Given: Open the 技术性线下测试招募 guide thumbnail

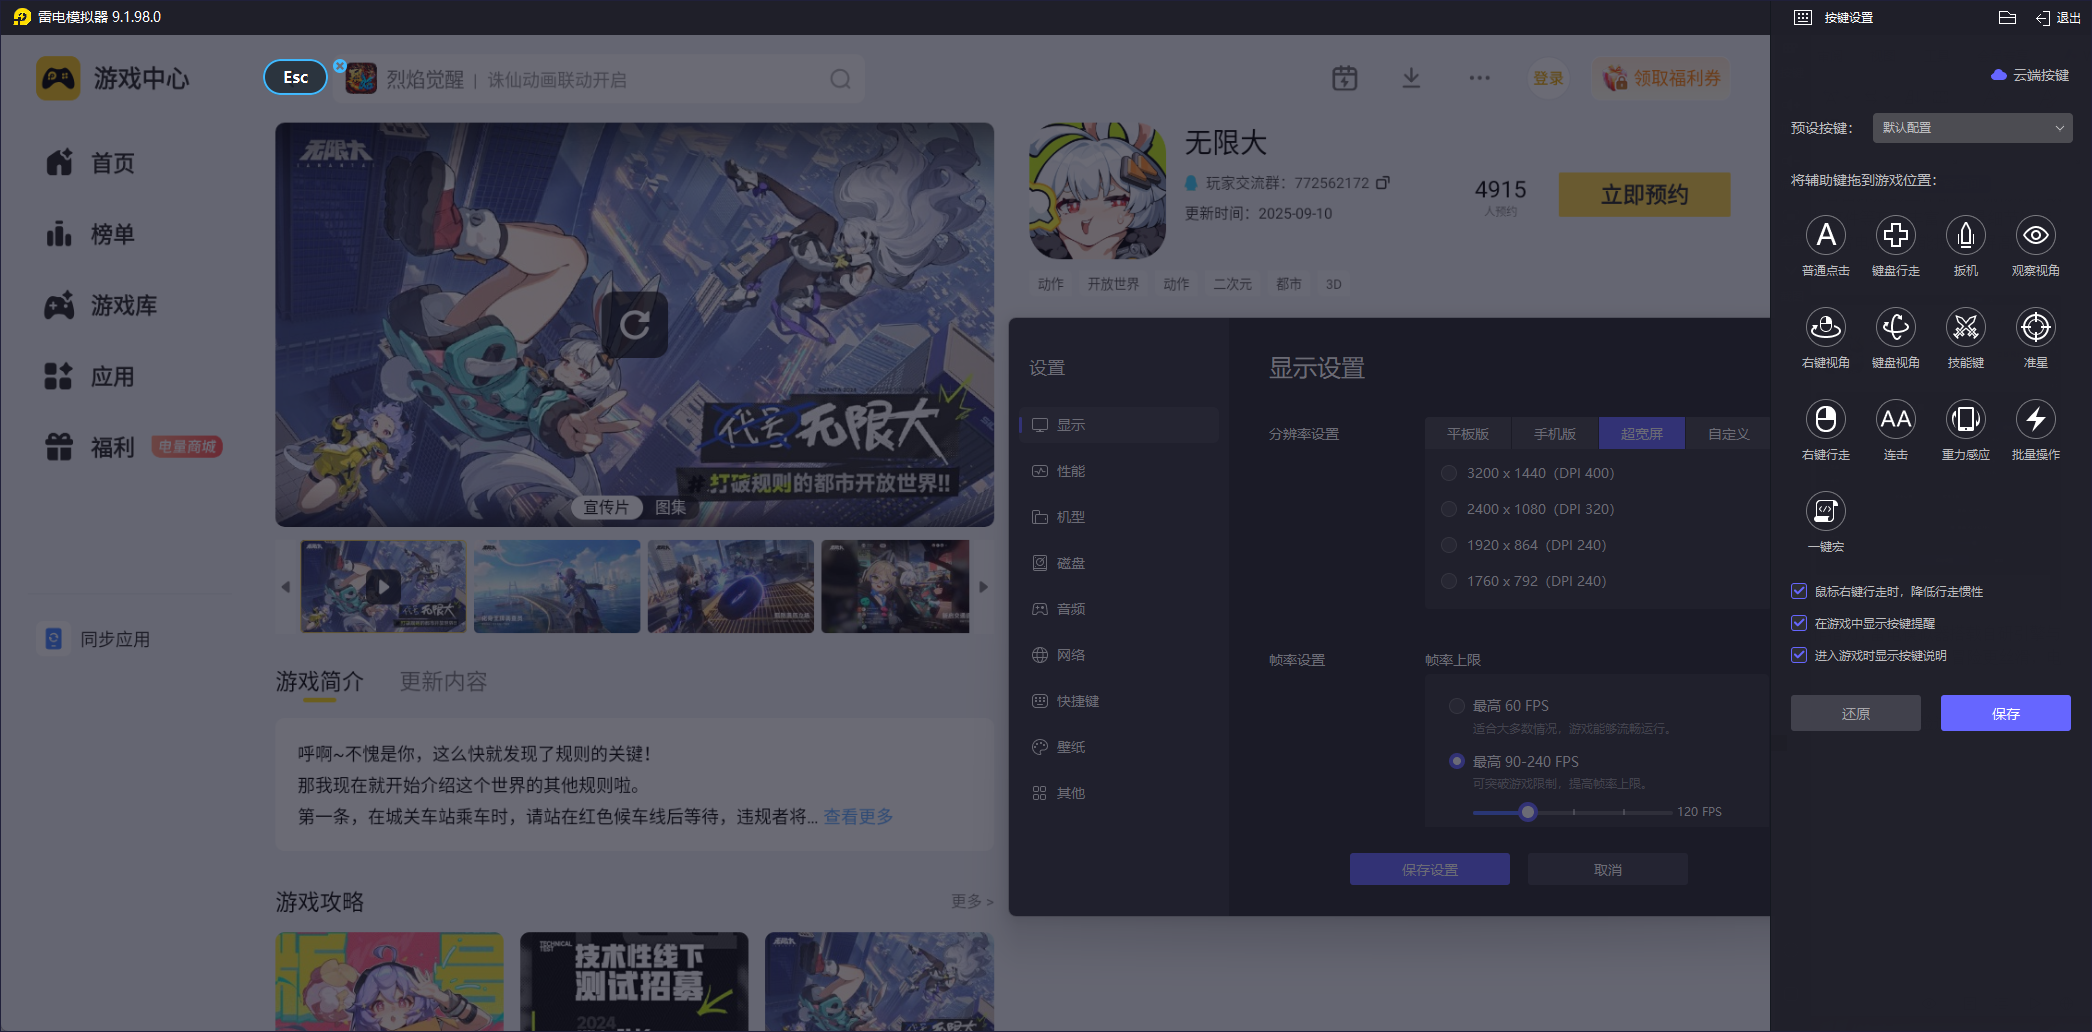Looking at the screenshot, I should (634, 981).
